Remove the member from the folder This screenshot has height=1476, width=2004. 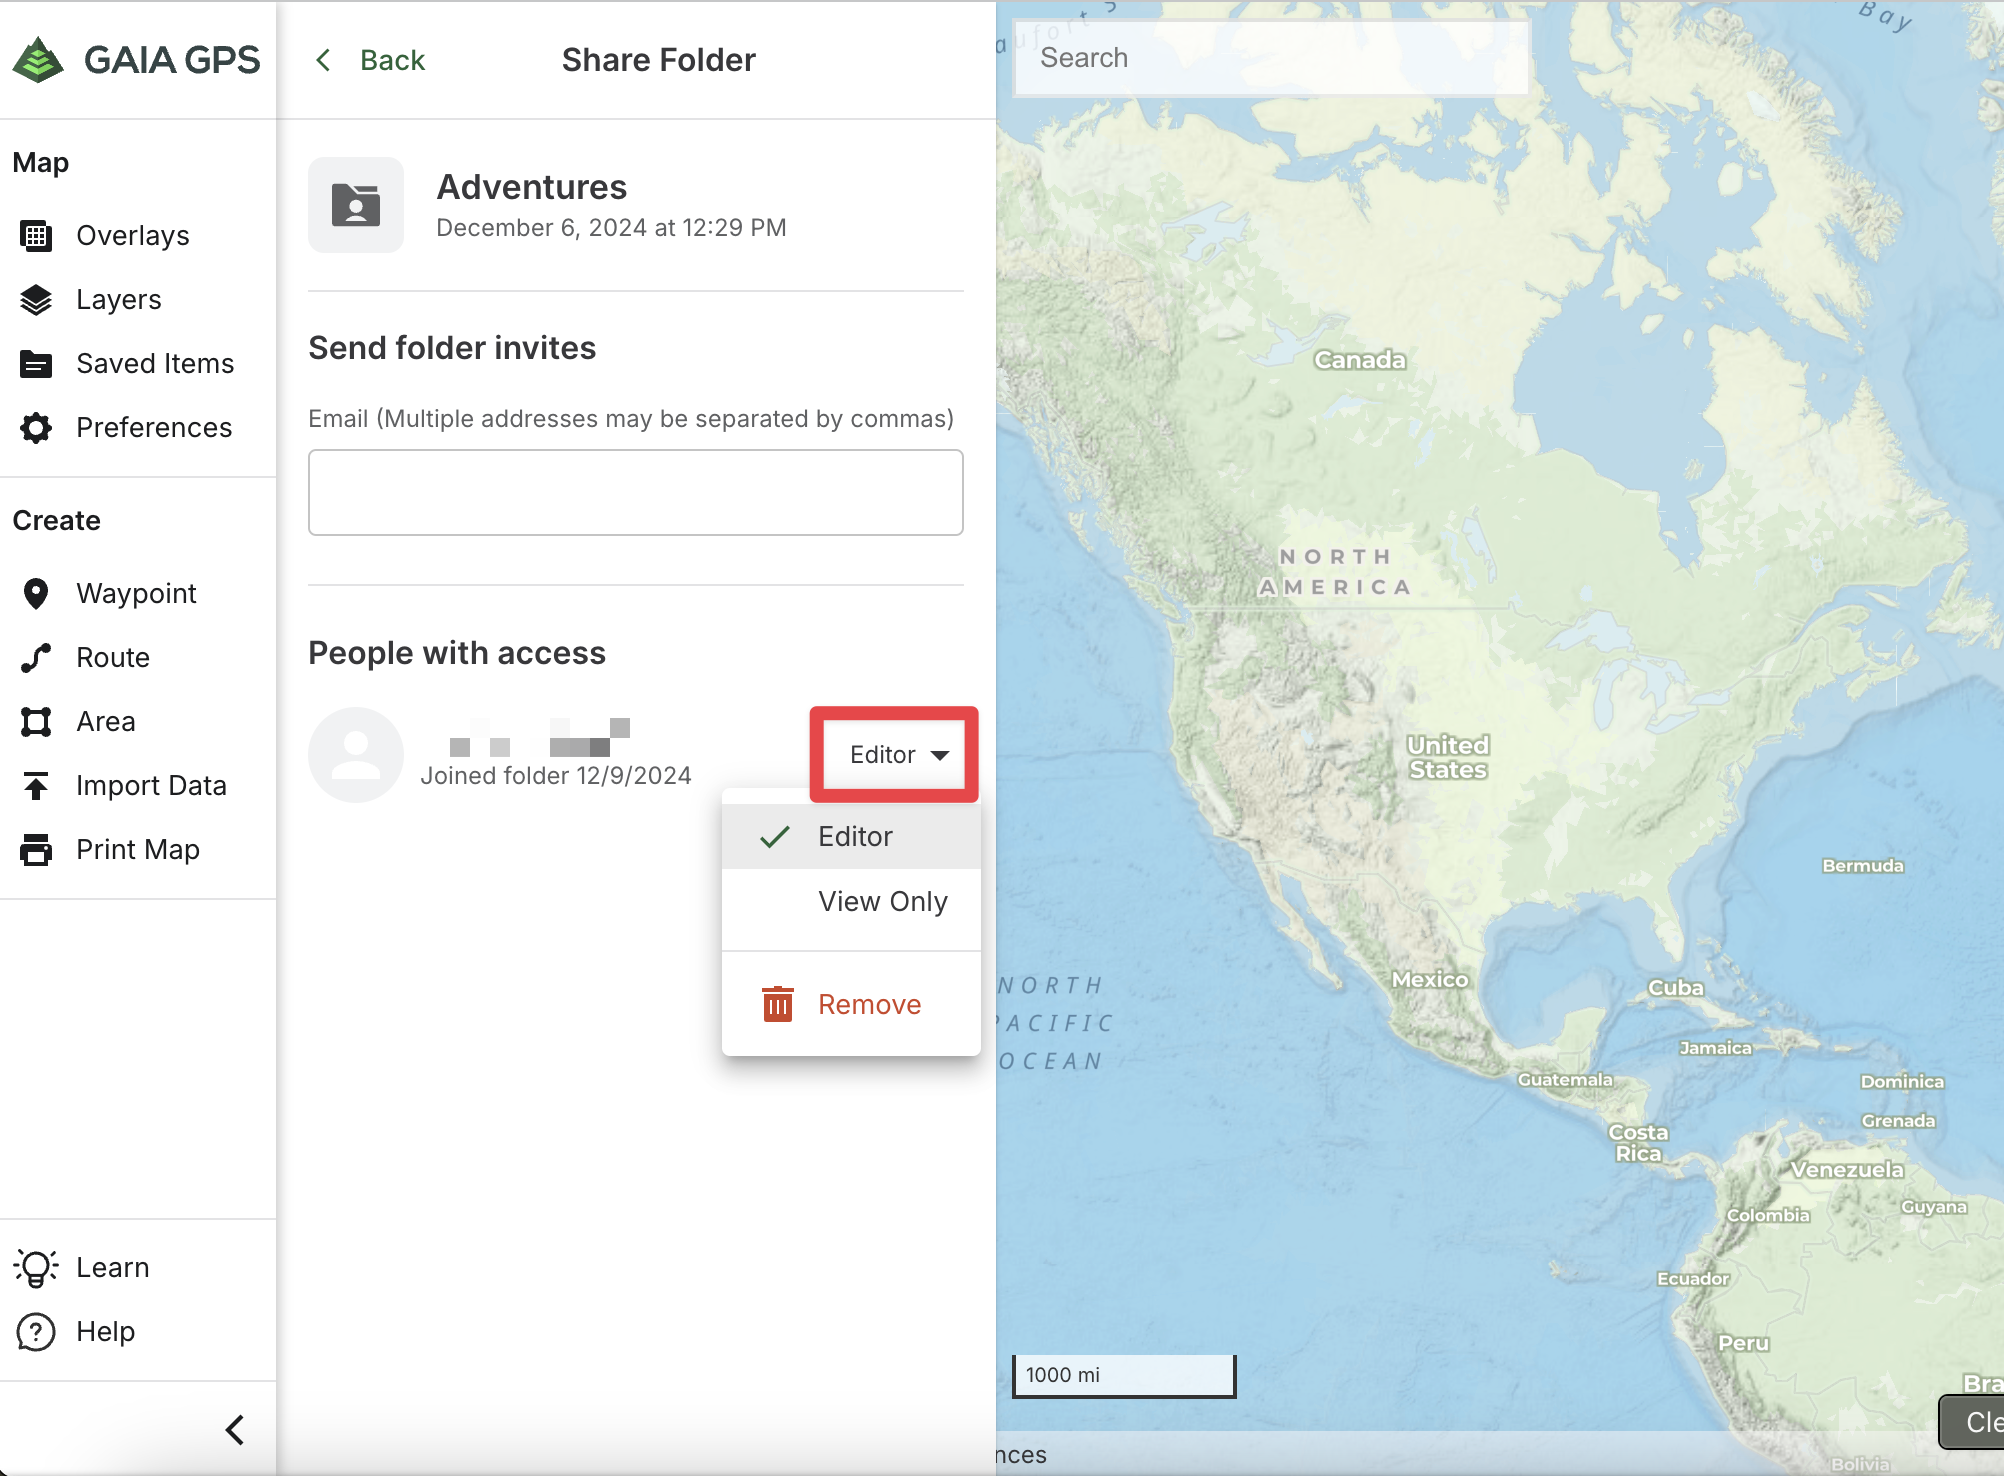851,1004
